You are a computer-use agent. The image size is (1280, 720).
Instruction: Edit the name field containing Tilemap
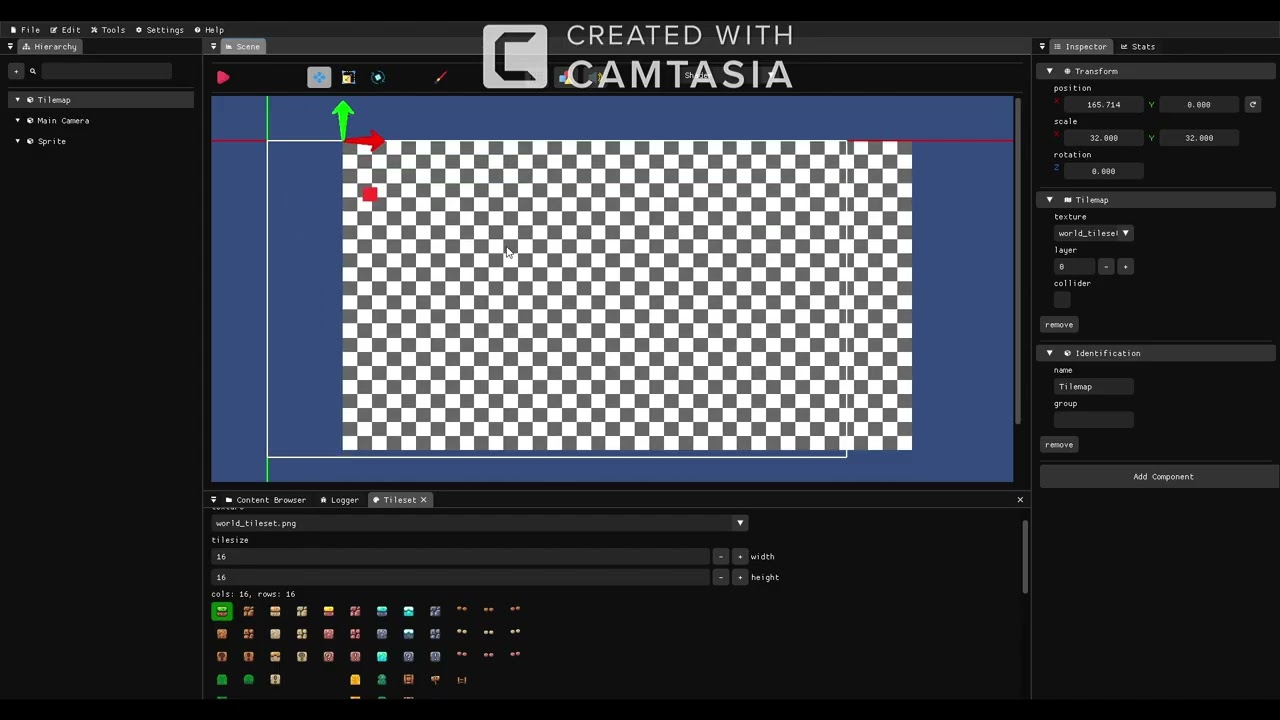tap(1094, 387)
